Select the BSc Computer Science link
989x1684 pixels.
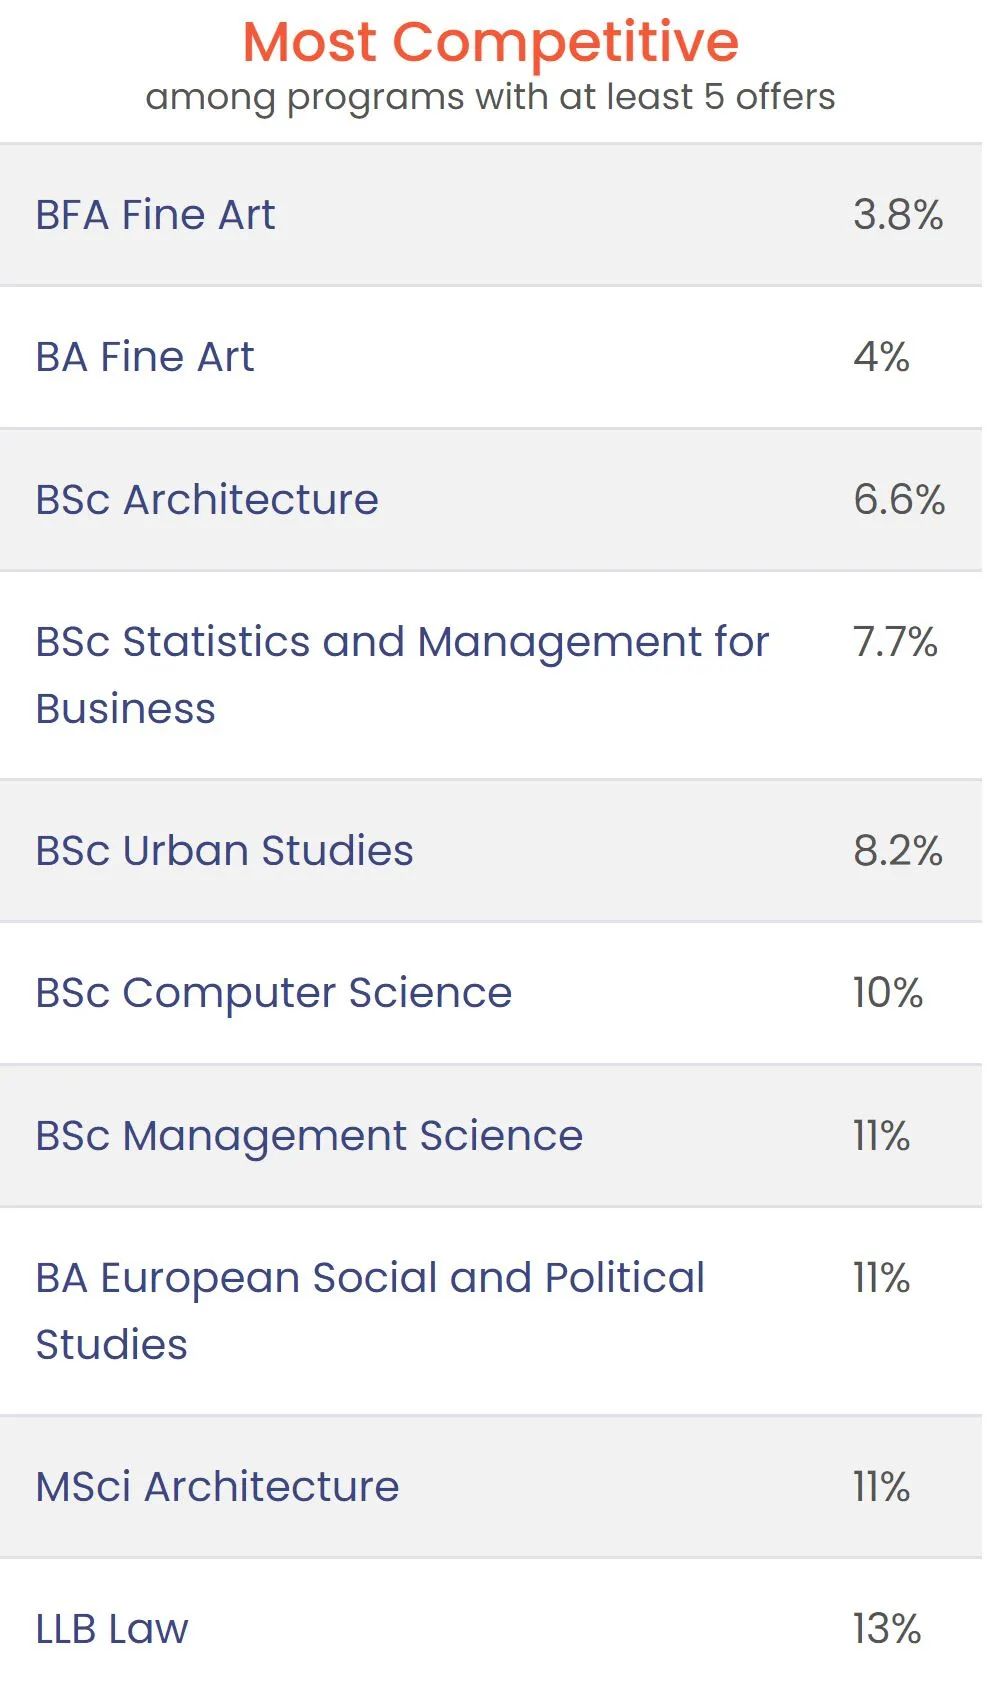tap(273, 993)
